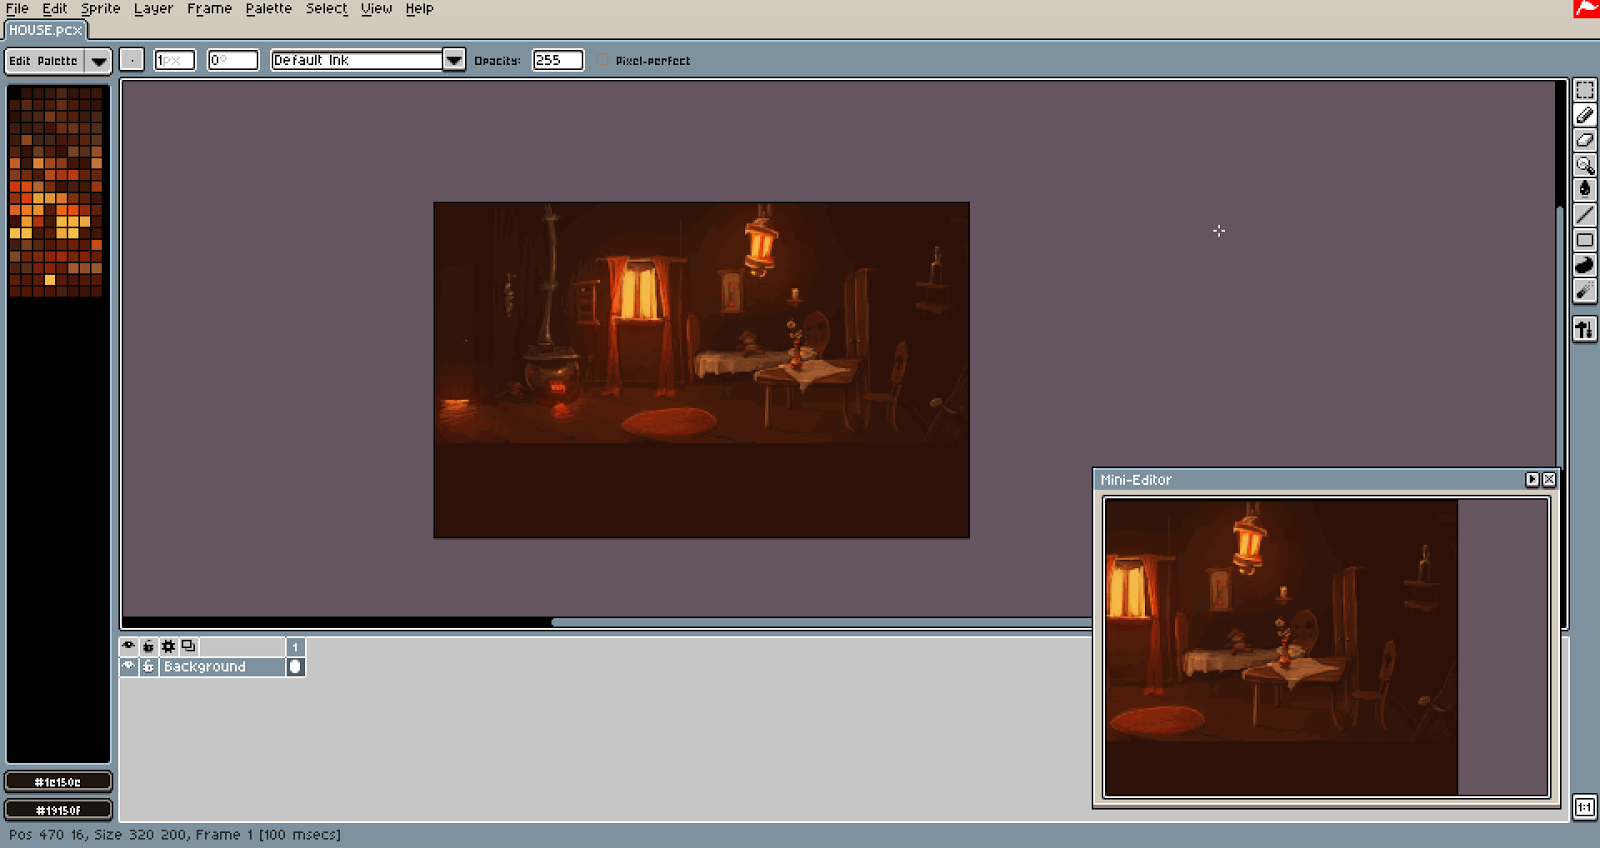
Task: Open the Edit Palette options dropdown arrow
Action: (98, 61)
